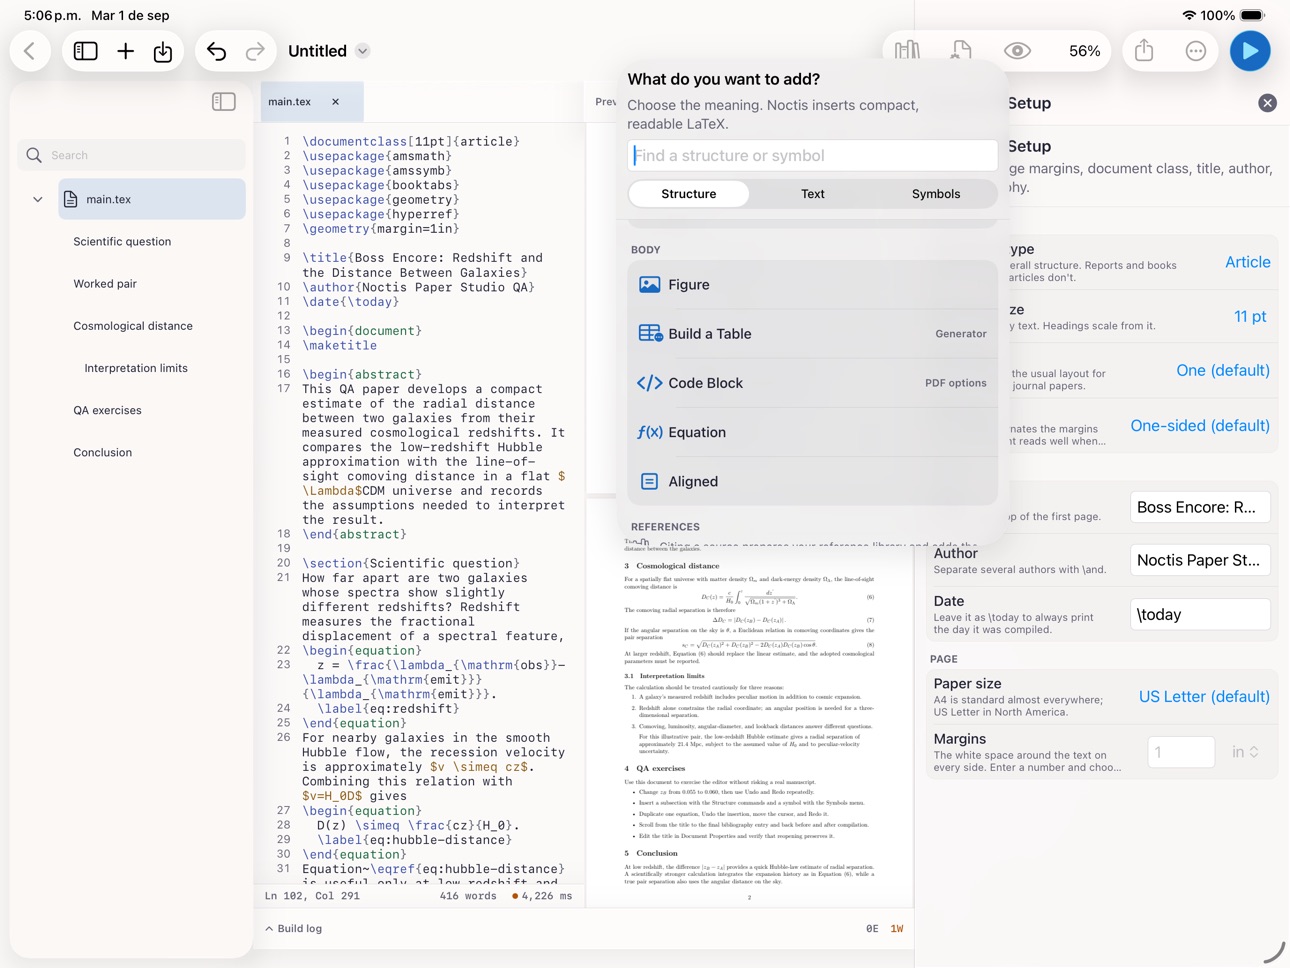Edit the Margins number field
1290x968 pixels.
tap(1181, 752)
